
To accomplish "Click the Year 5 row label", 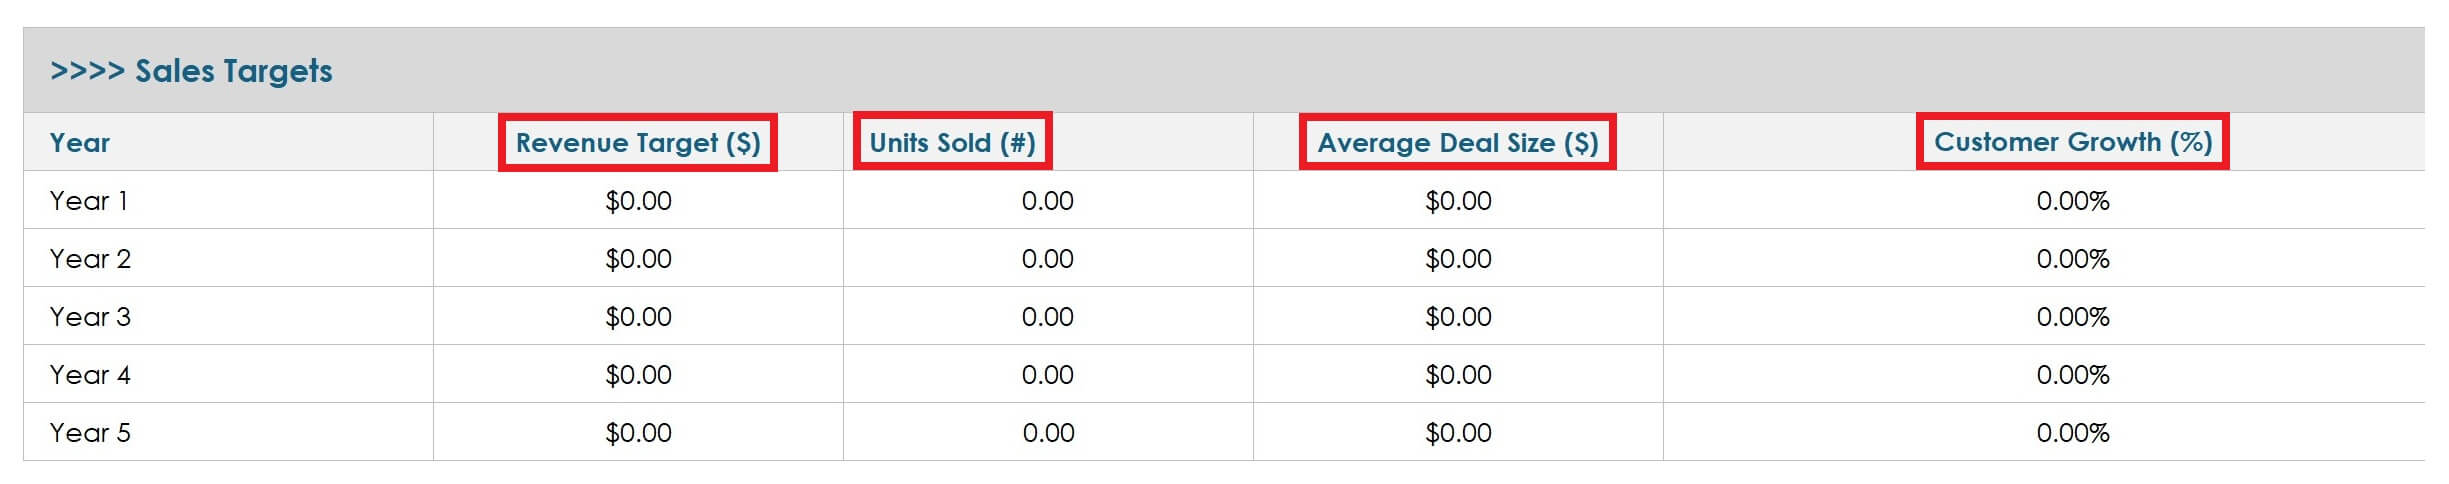I will pos(90,433).
